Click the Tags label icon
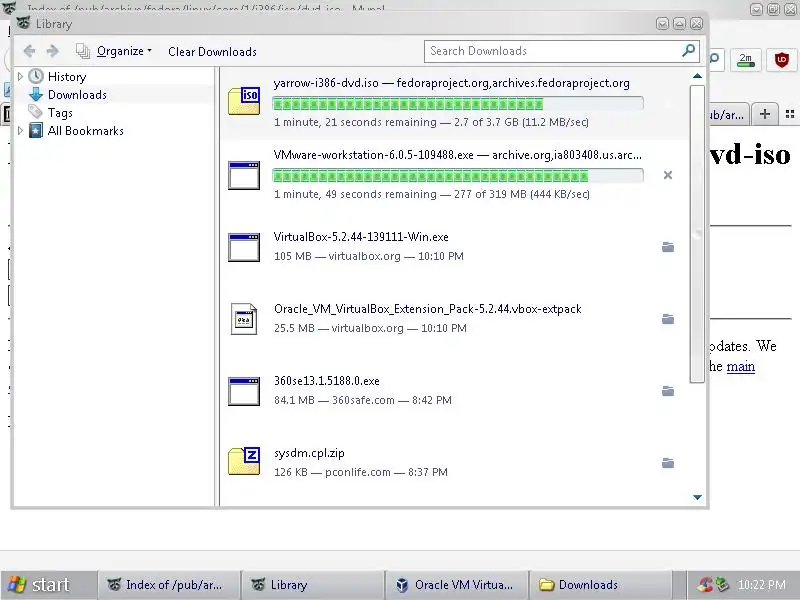Image resolution: width=800 pixels, height=600 pixels. 35,112
